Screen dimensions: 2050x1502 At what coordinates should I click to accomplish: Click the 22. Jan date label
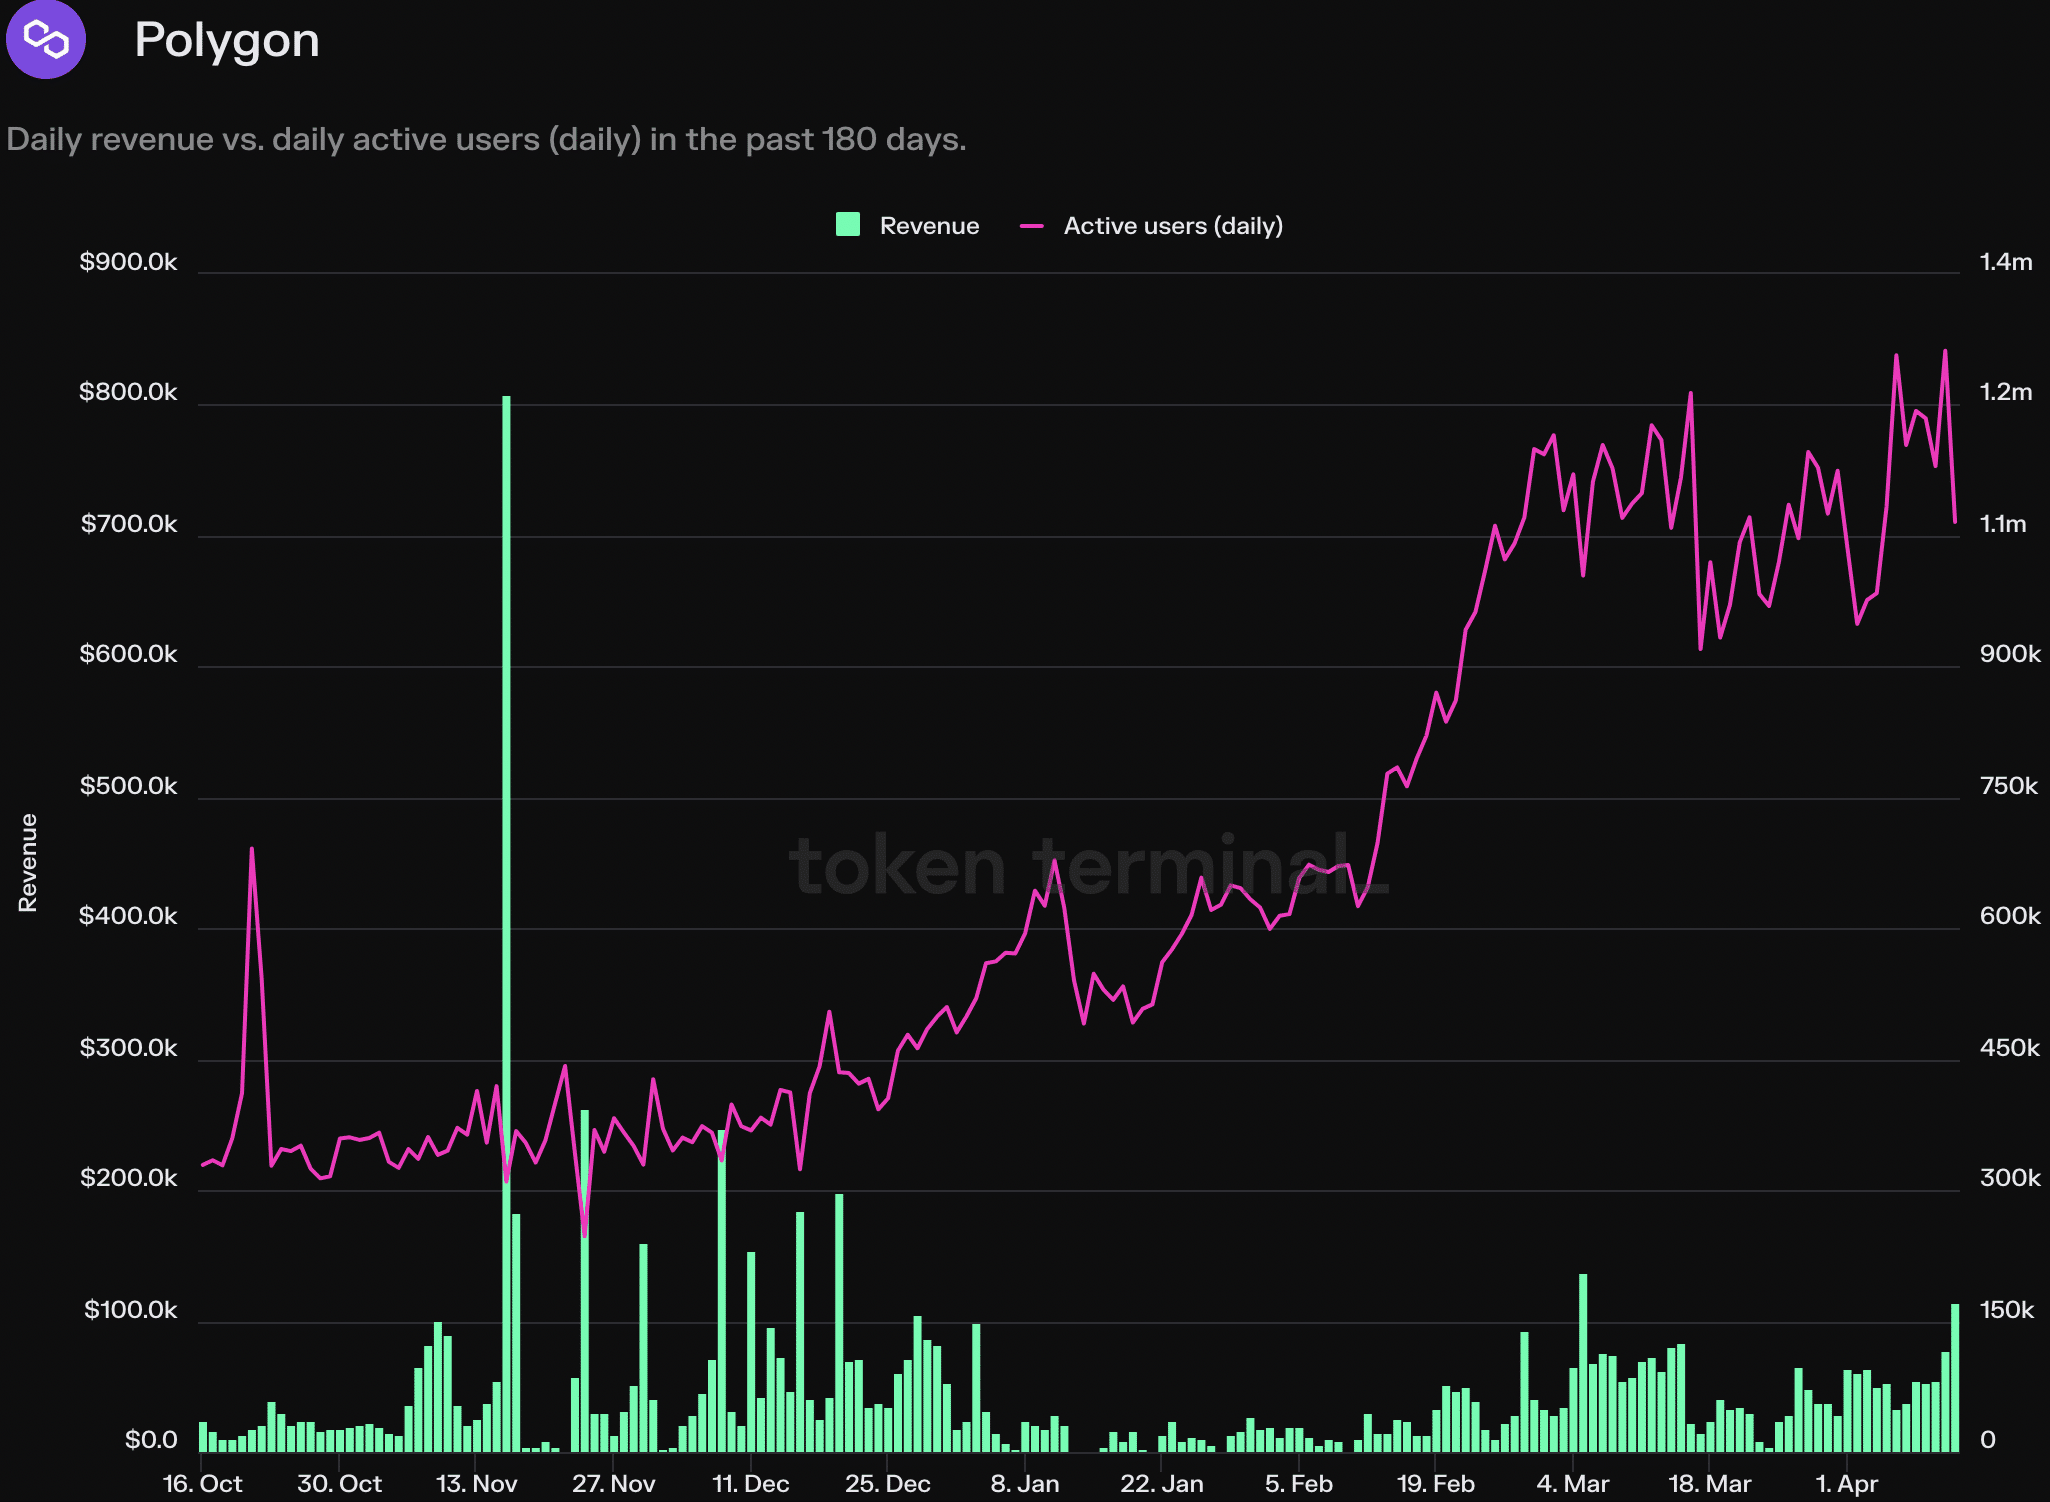click(1162, 1484)
